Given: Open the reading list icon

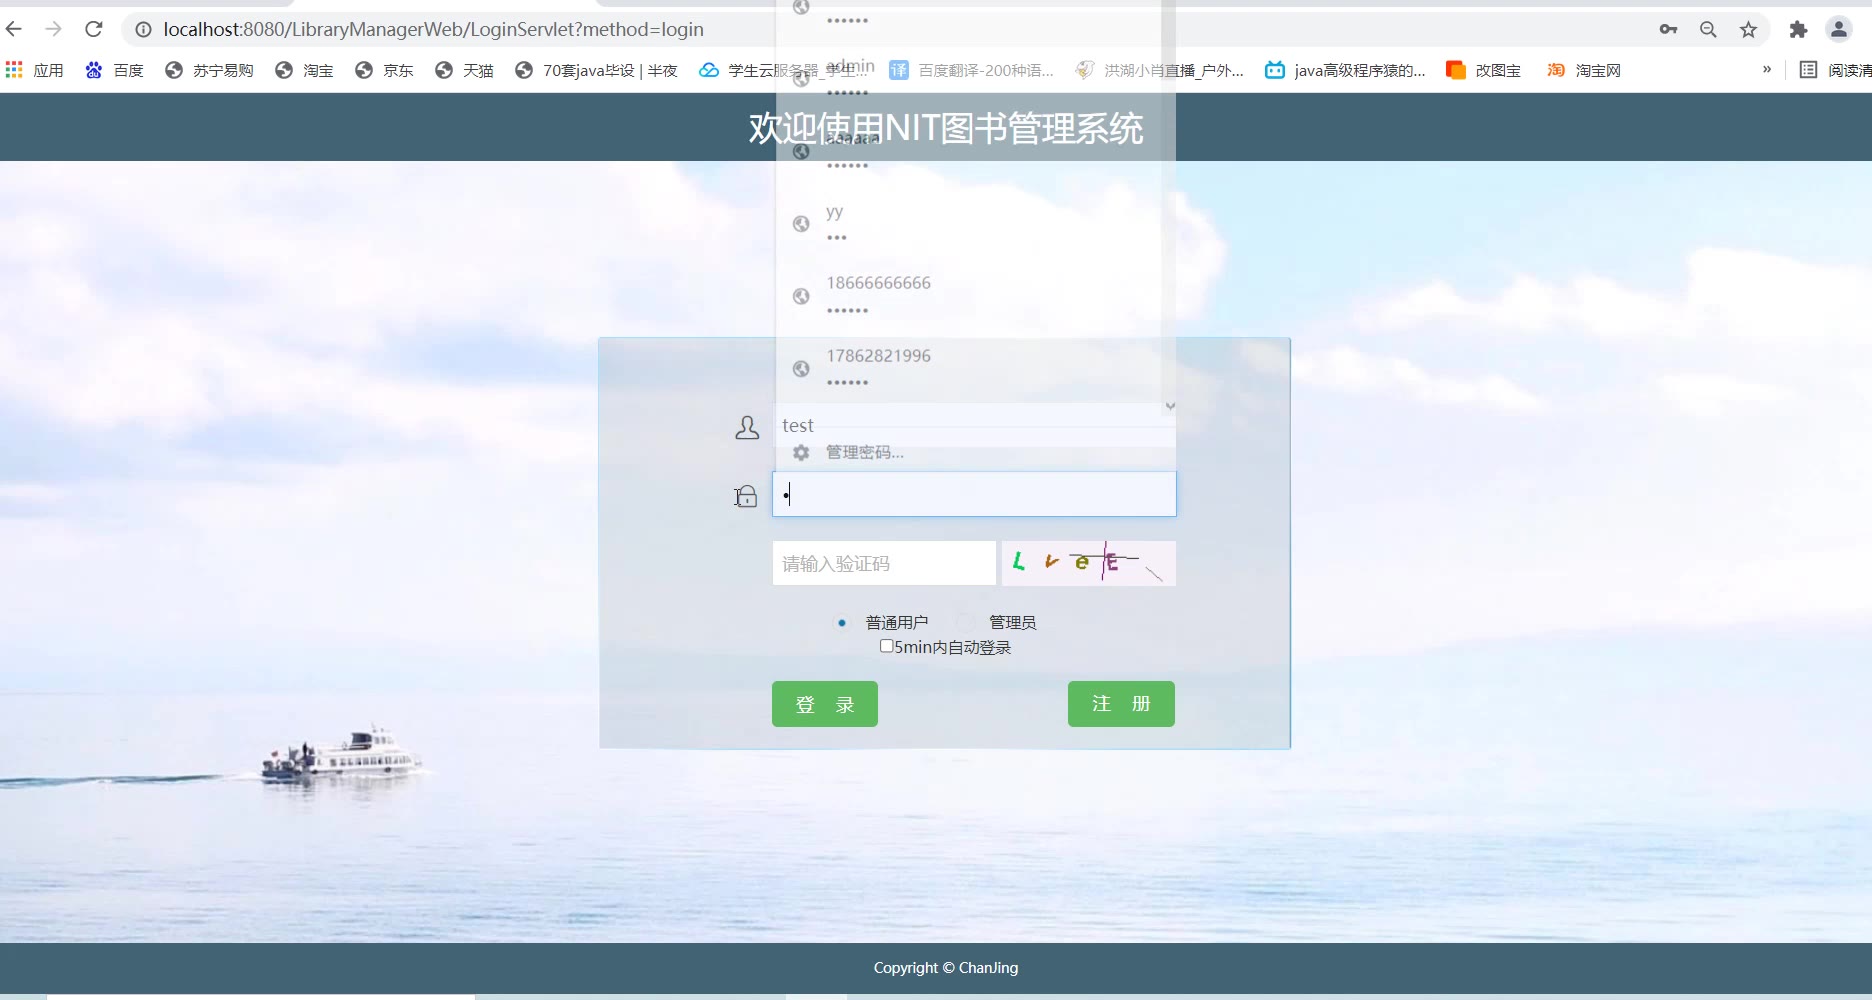Looking at the screenshot, I should 1808,70.
